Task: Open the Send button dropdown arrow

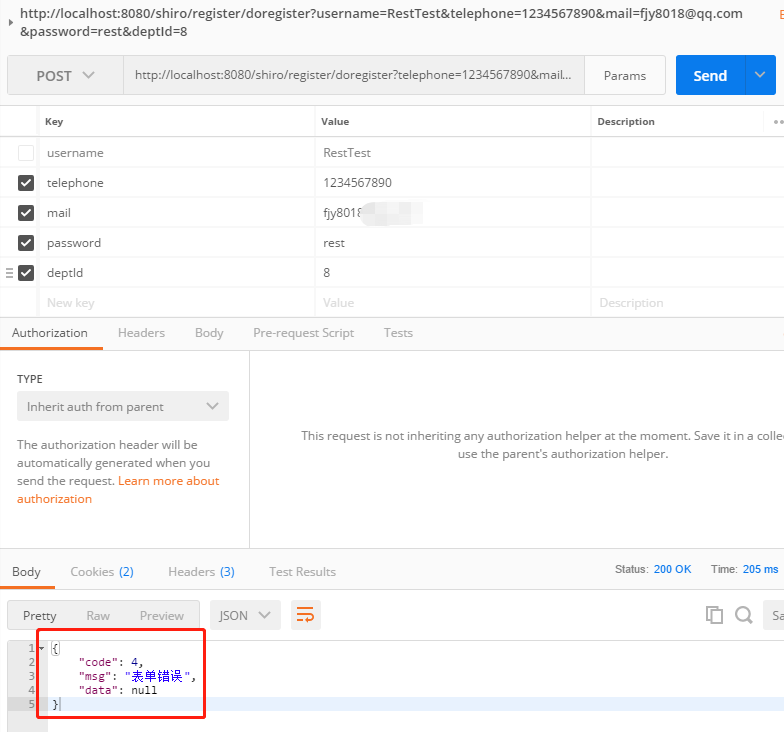Action: point(760,75)
